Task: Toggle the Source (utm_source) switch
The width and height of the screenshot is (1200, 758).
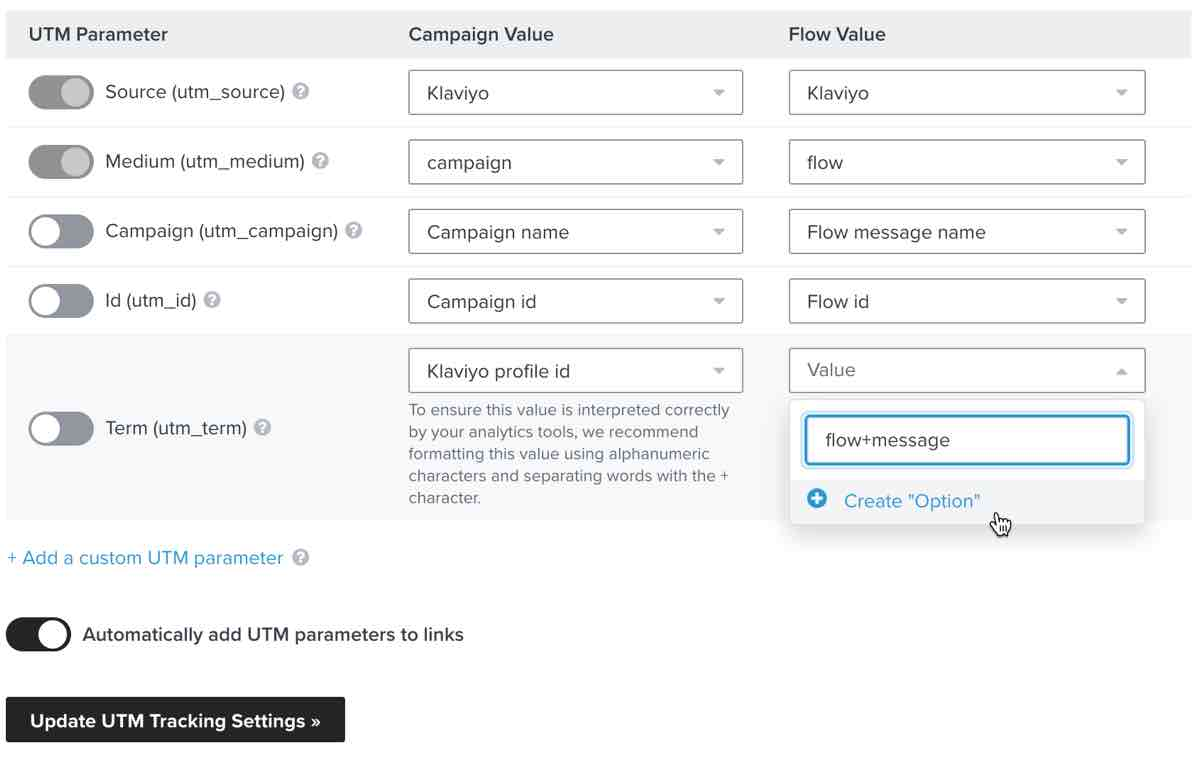Action: pos(60,92)
